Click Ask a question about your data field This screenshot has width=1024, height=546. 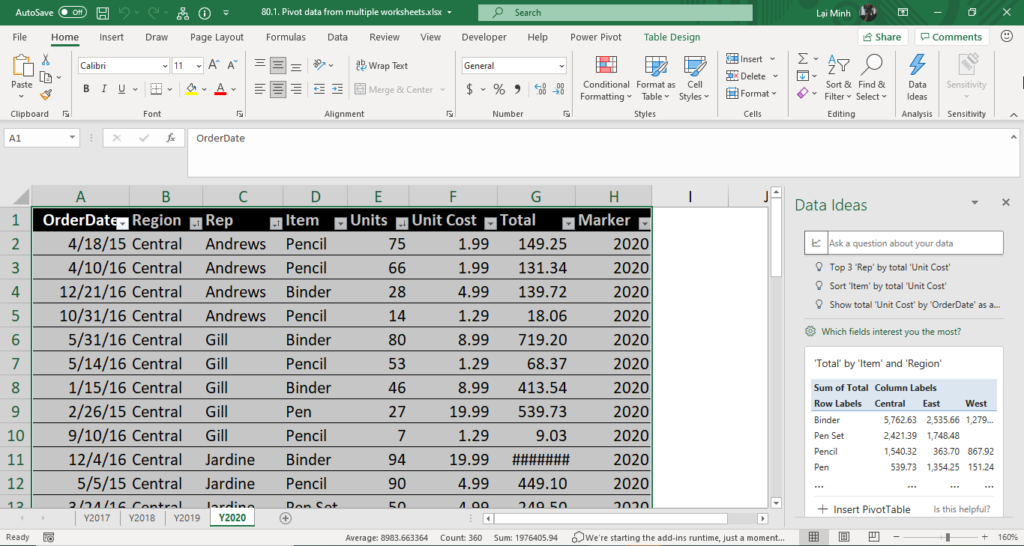[x=904, y=243]
